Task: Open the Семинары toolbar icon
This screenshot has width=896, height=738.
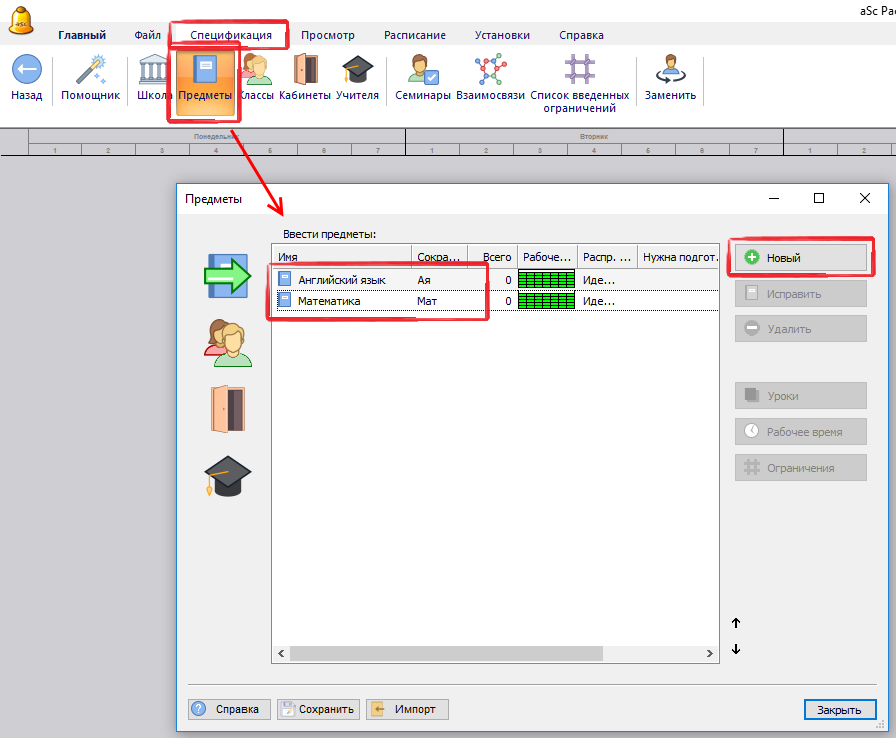Action: (x=423, y=71)
